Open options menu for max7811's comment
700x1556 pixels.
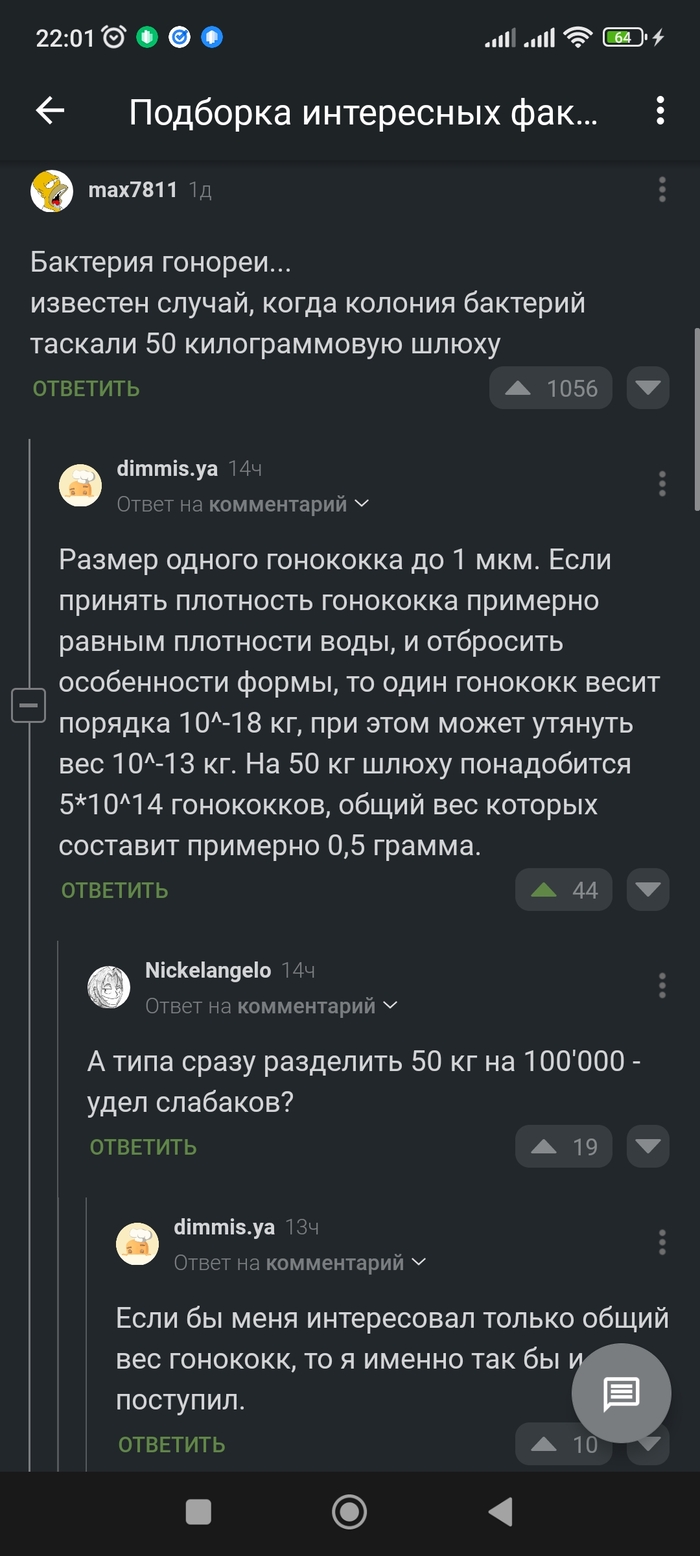click(662, 189)
